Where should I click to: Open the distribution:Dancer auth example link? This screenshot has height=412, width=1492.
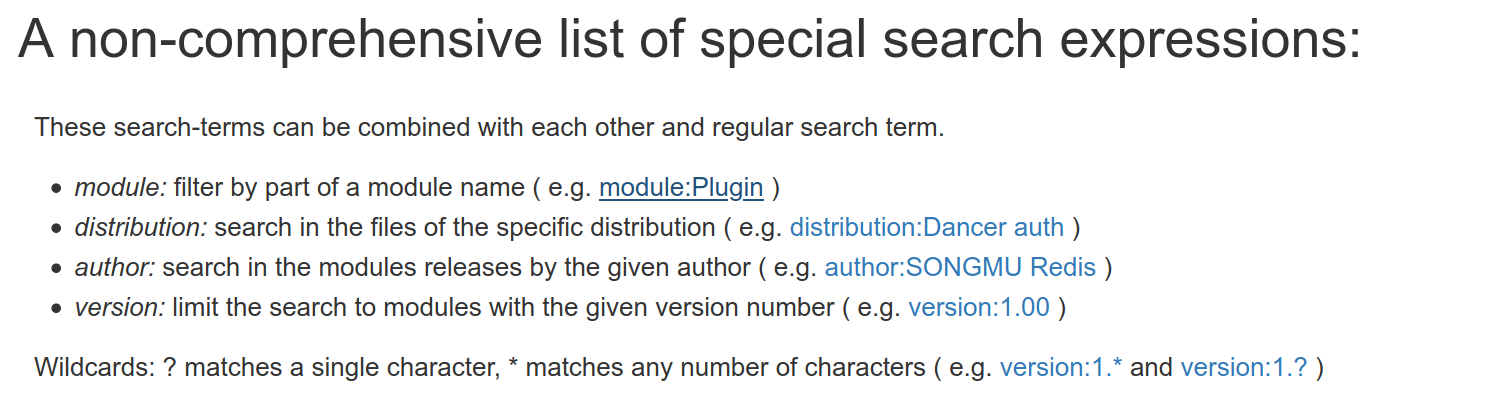[x=927, y=227]
